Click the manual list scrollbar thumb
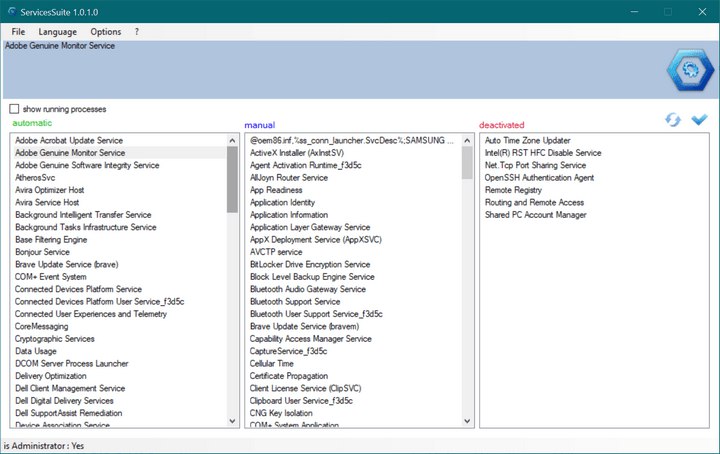The image size is (720, 454). pyautogui.click(x=467, y=163)
